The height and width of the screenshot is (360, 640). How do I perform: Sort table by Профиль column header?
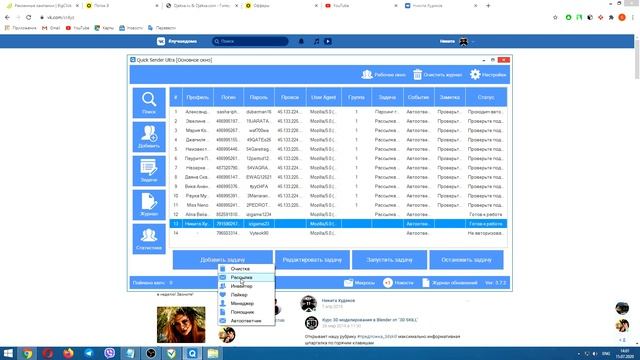click(198, 97)
